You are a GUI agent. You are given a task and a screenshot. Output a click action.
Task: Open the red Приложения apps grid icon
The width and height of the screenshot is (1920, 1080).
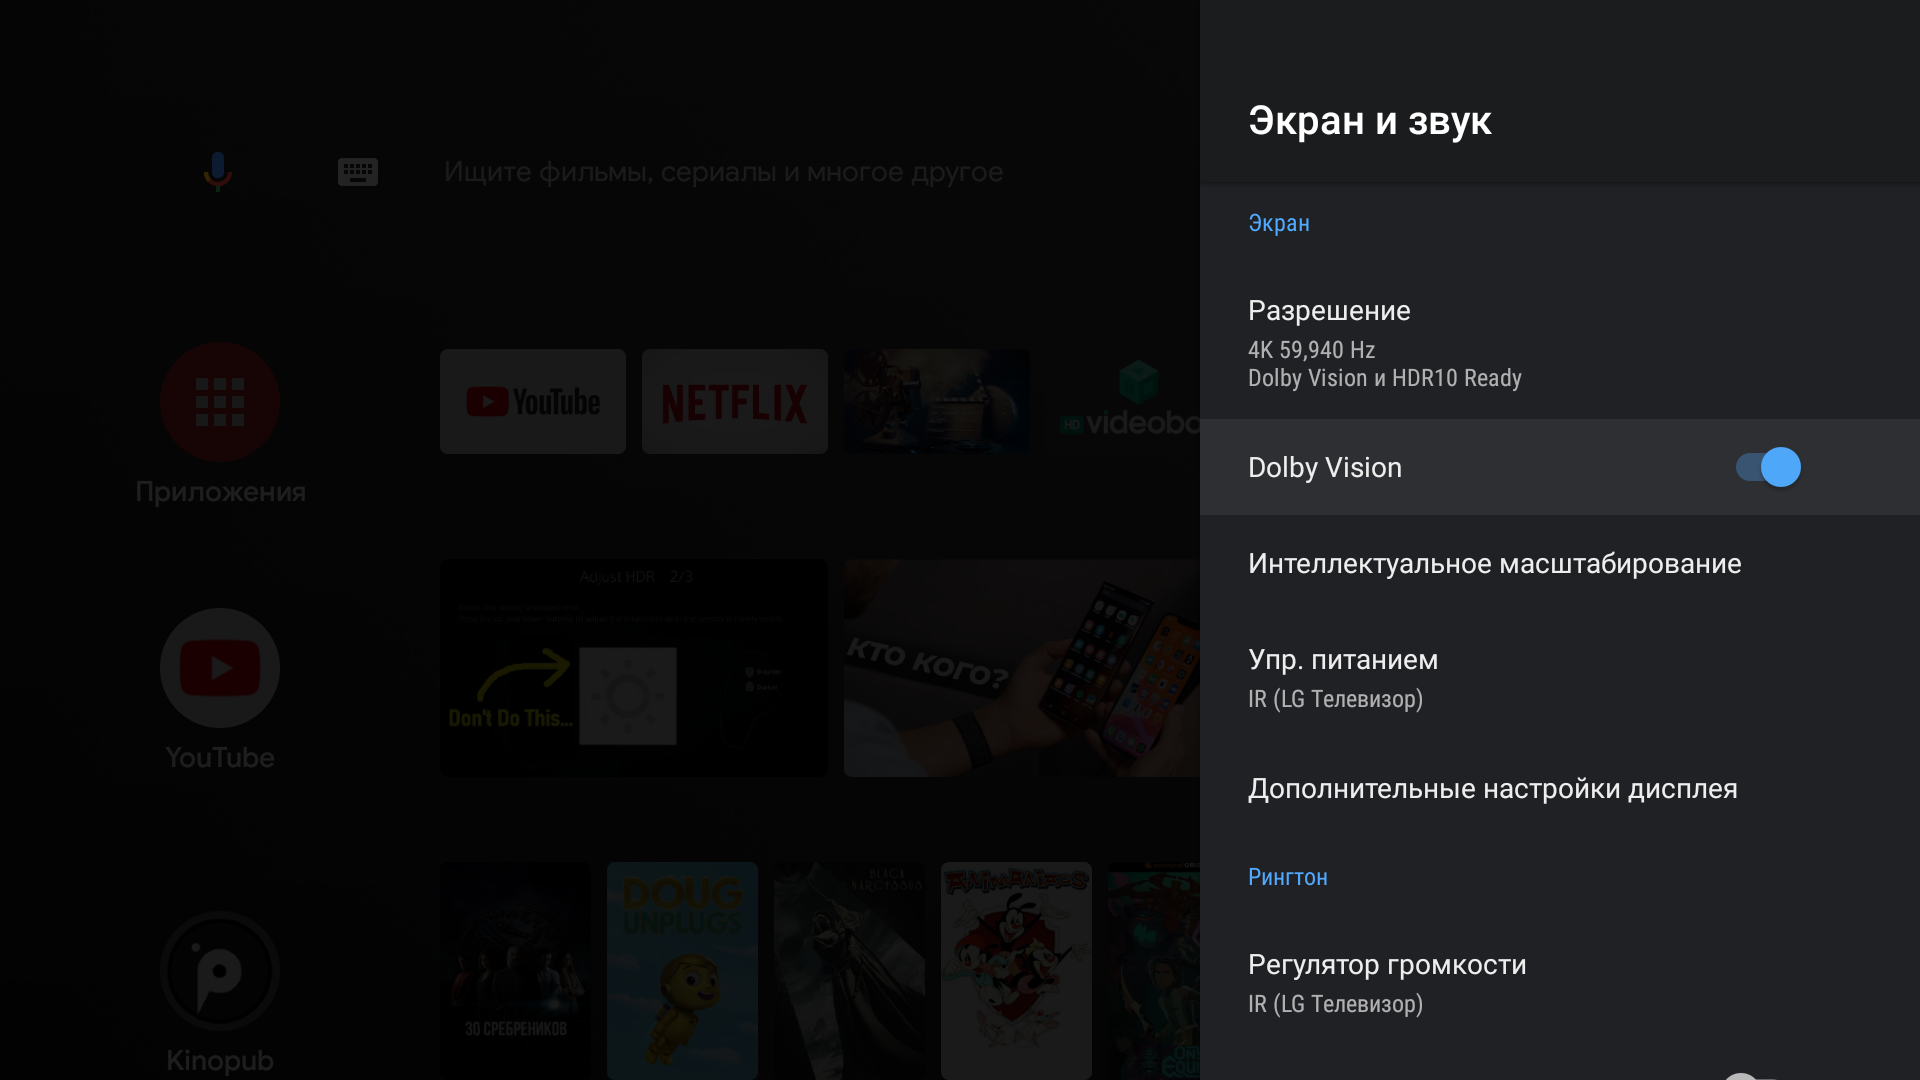pyautogui.click(x=220, y=402)
